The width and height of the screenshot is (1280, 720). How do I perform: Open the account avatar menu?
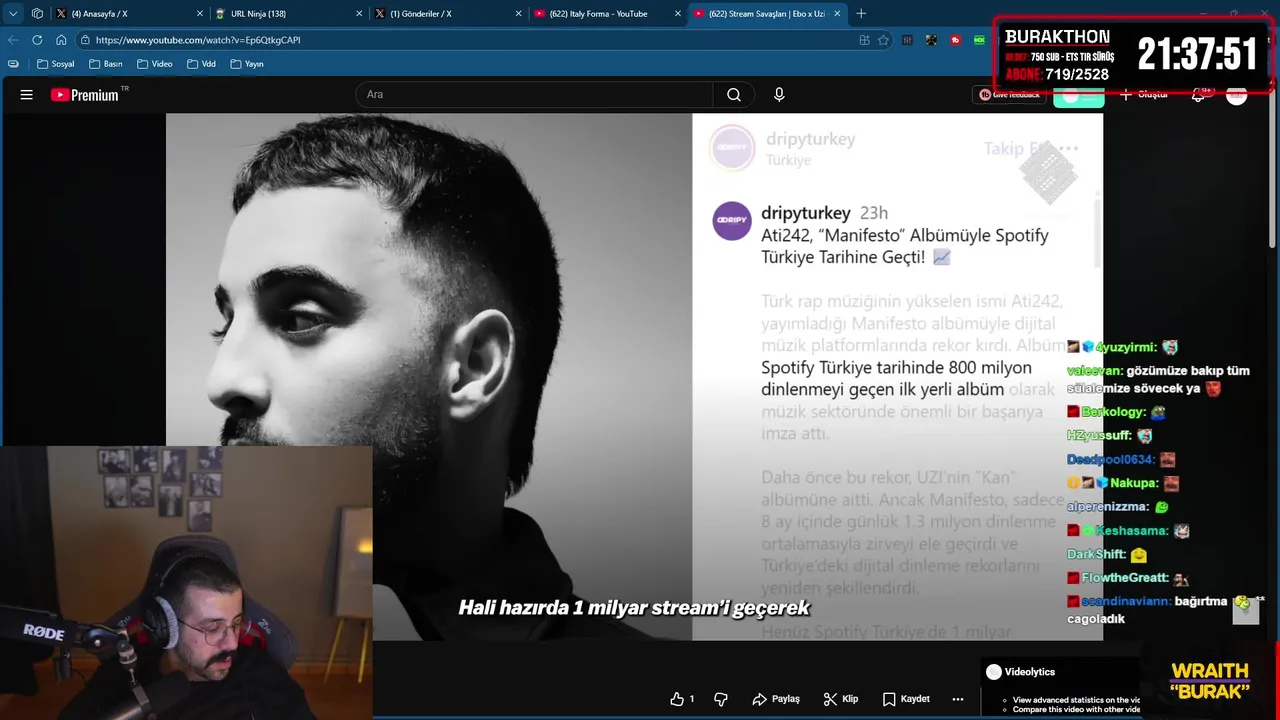point(1237,95)
